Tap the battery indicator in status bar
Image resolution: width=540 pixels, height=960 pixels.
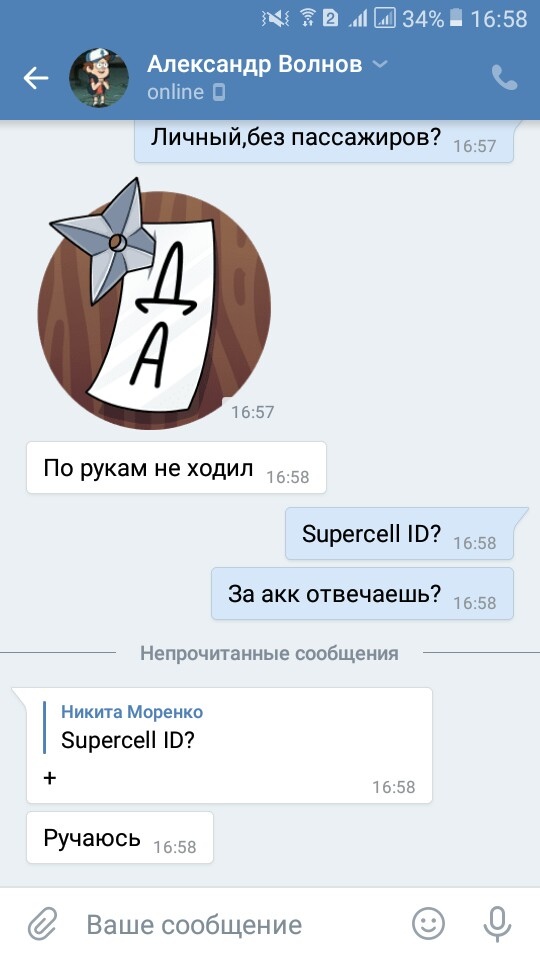click(x=456, y=19)
